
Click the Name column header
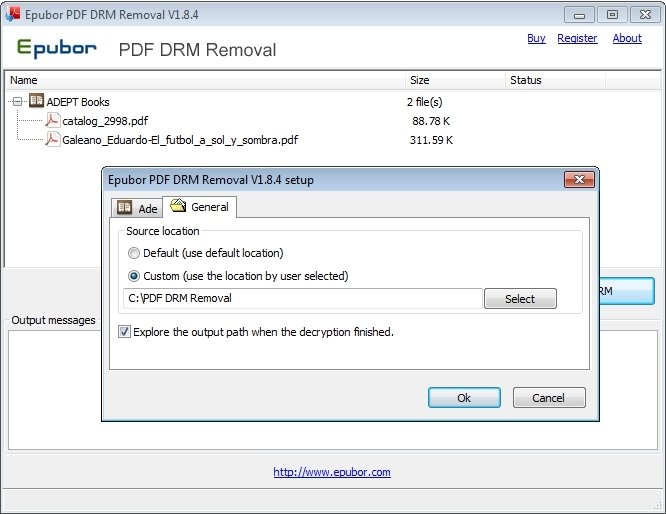point(205,80)
